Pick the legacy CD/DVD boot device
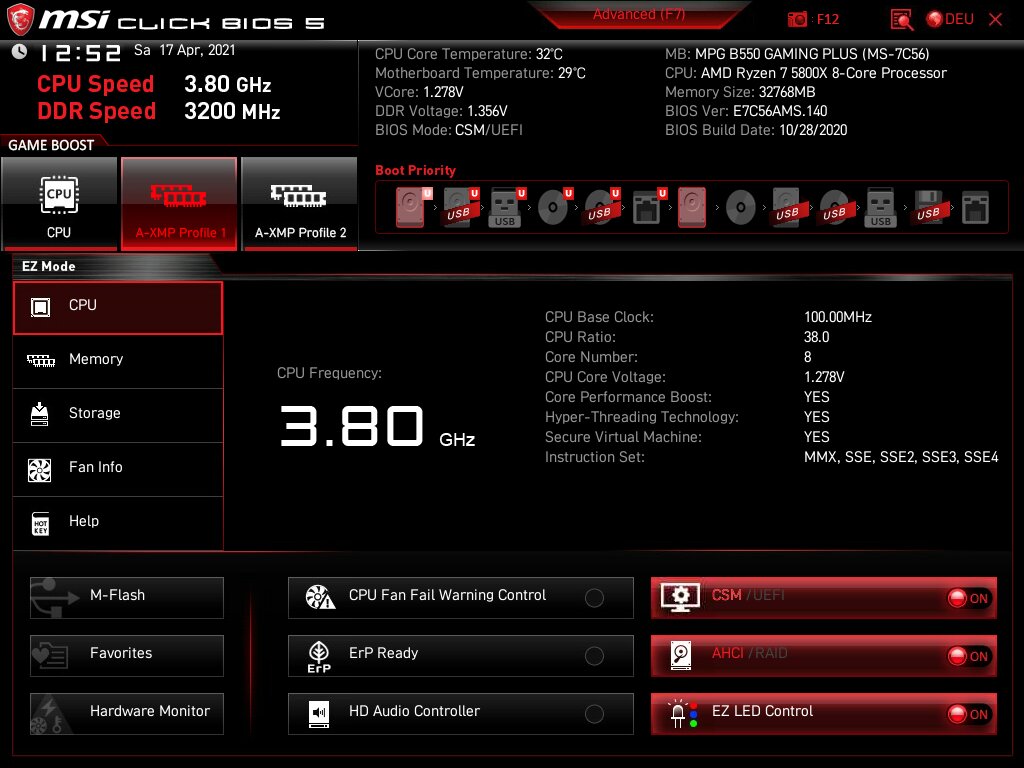Viewport: 1024px width, 768px height. tap(741, 208)
